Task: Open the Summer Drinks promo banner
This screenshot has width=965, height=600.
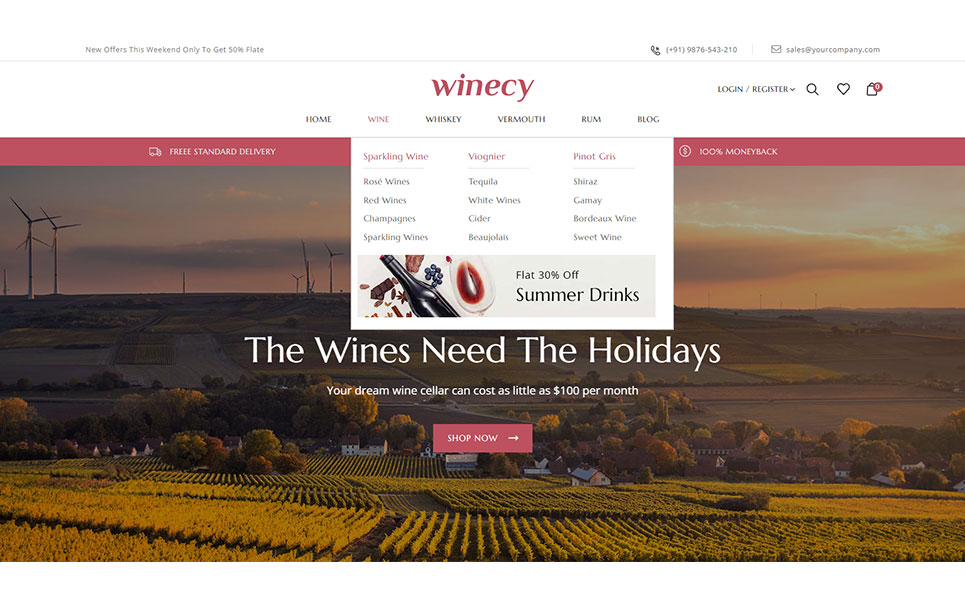Action: [x=507, y=286]
